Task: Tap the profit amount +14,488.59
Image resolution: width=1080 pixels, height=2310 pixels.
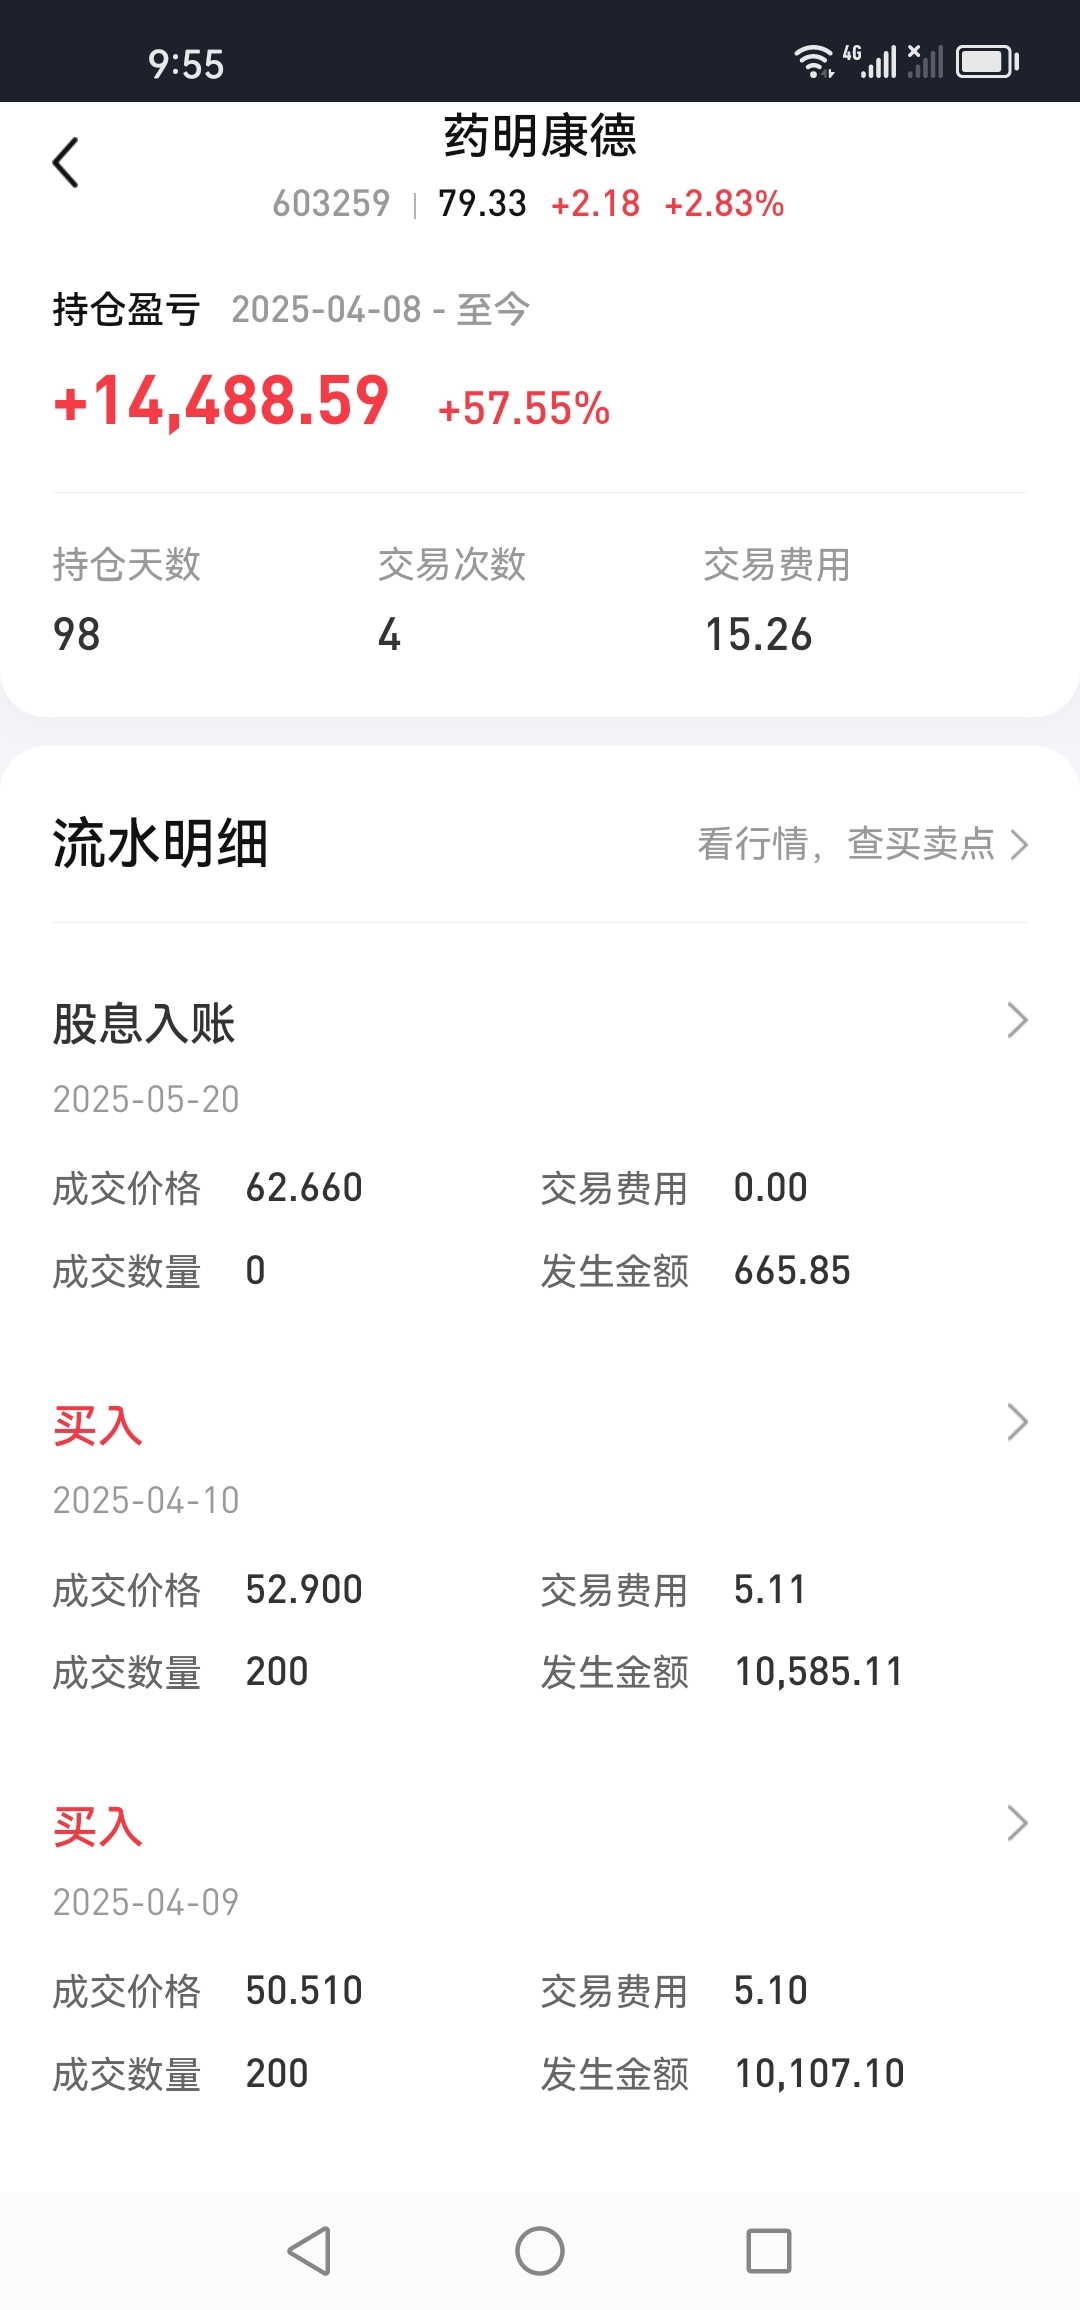Action: [221, 402]
